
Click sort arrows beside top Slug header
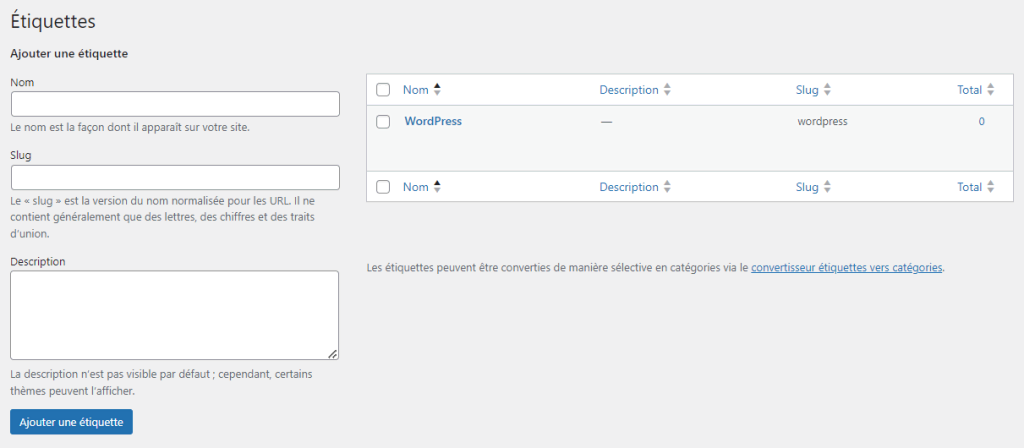(827, 90)
